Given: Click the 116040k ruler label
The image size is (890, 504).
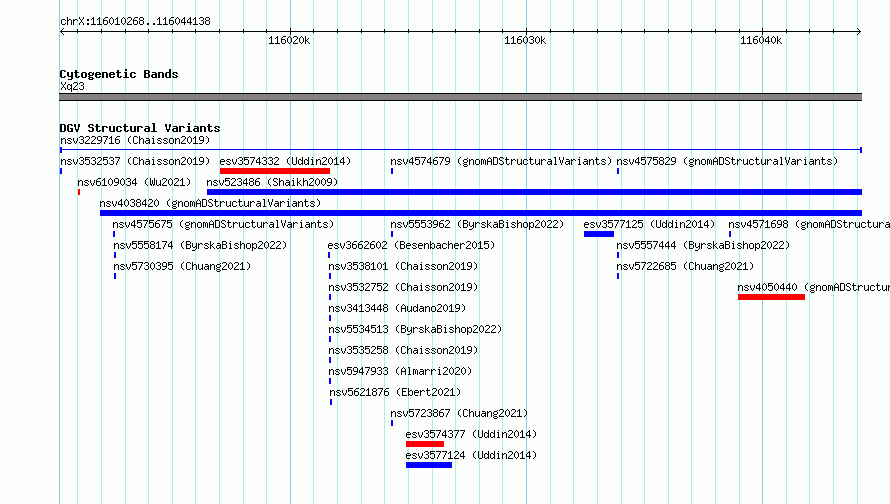Looking at the screenshot, I should click(x=761, y=40).
